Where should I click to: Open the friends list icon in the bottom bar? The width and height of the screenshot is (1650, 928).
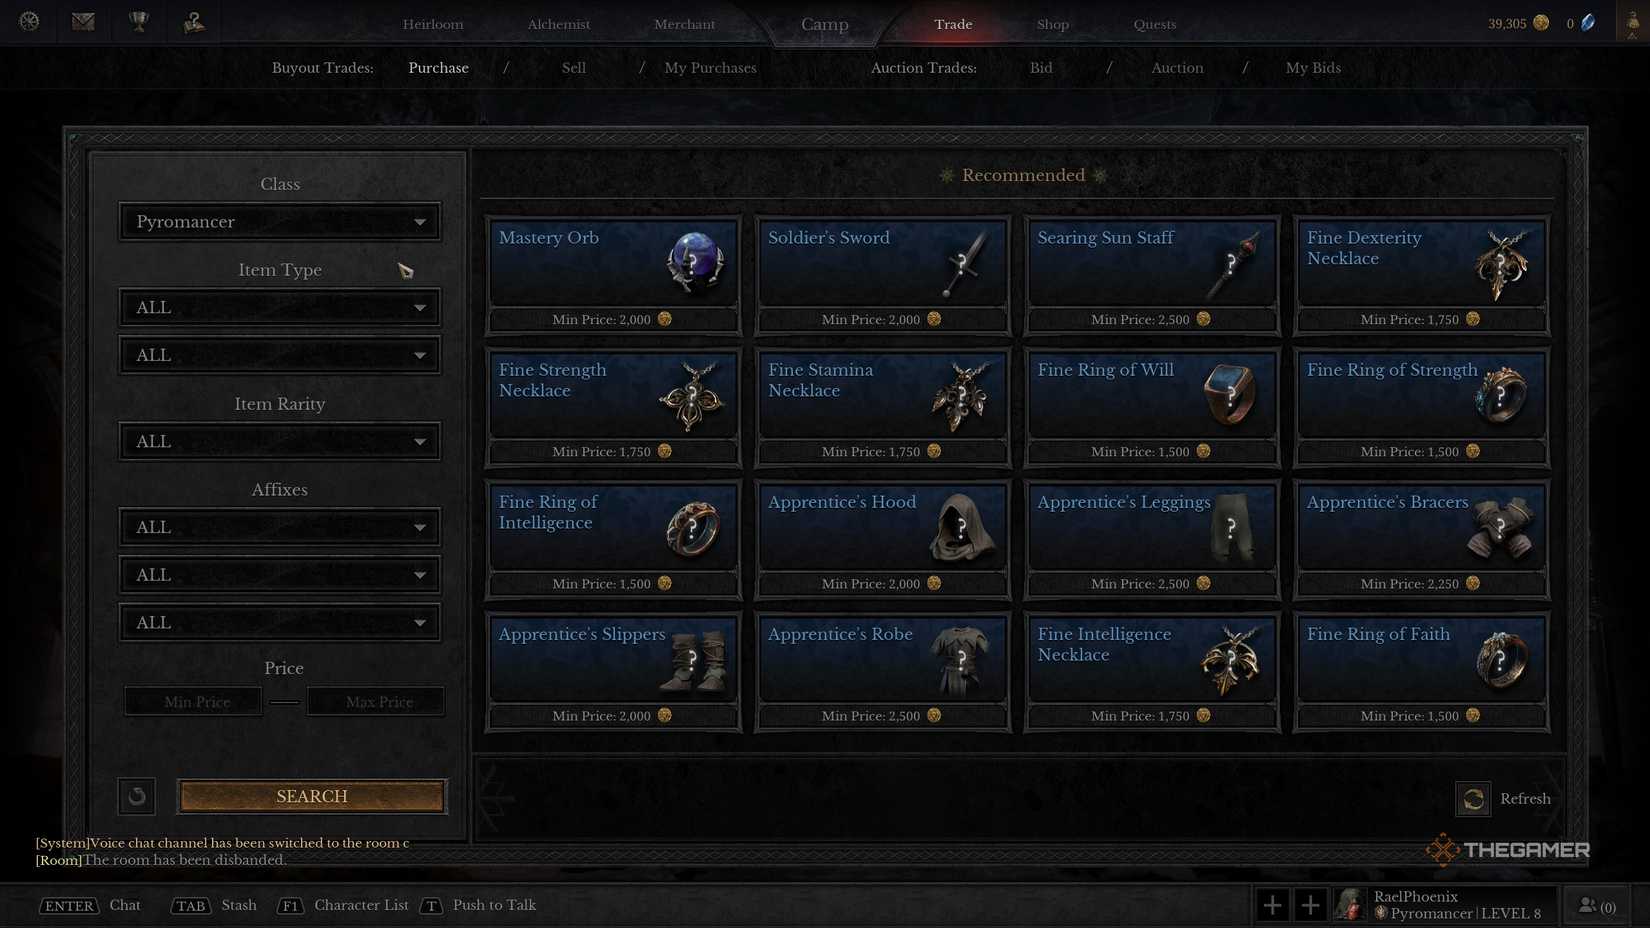[1596, 906]
